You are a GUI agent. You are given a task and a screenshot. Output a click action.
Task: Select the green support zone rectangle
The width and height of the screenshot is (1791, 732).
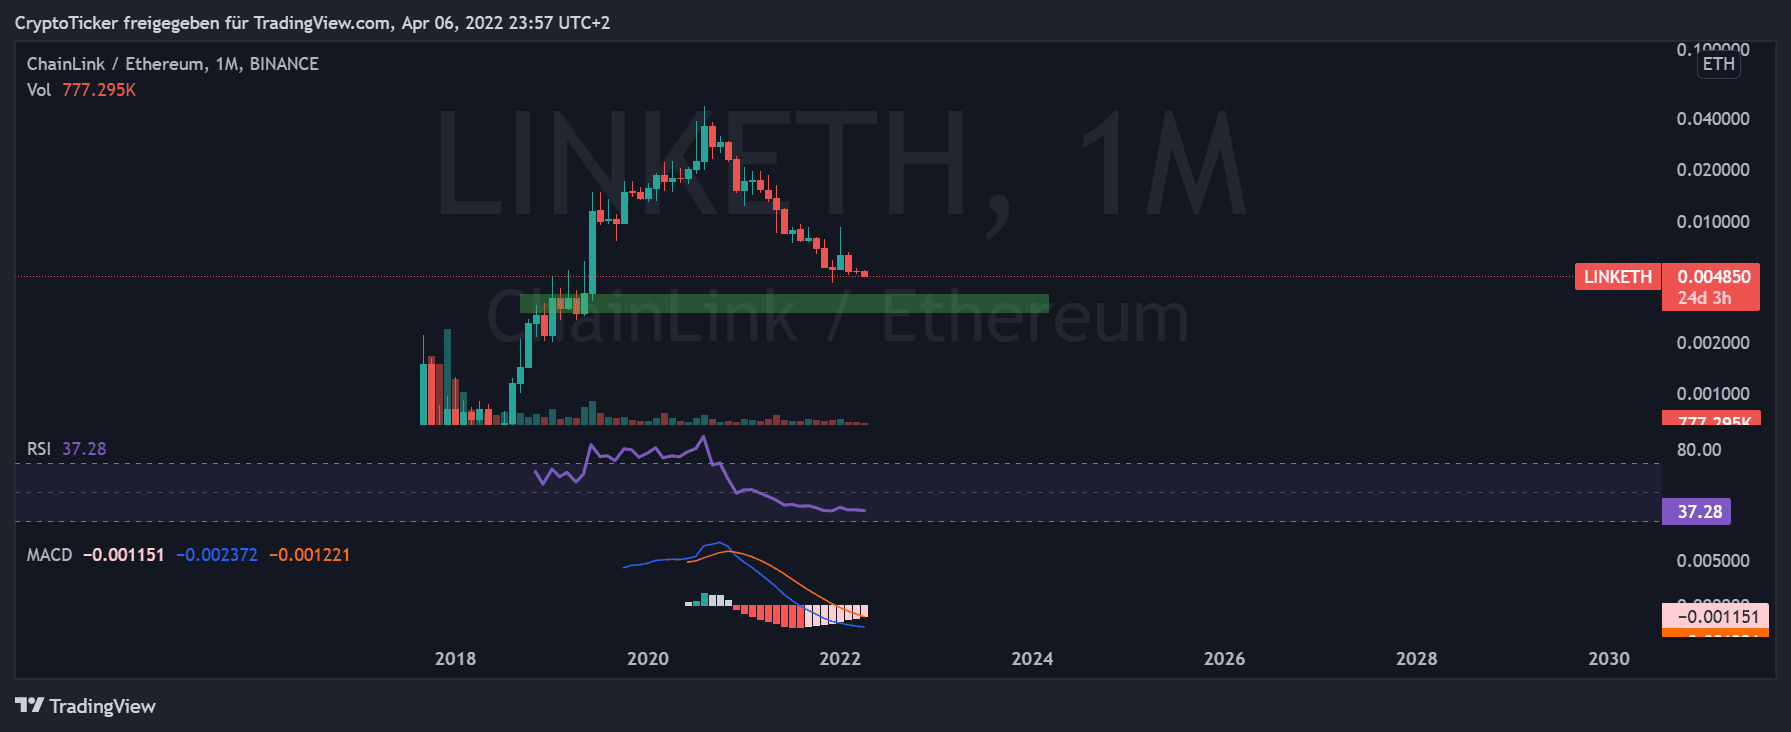tap(784, 303)
